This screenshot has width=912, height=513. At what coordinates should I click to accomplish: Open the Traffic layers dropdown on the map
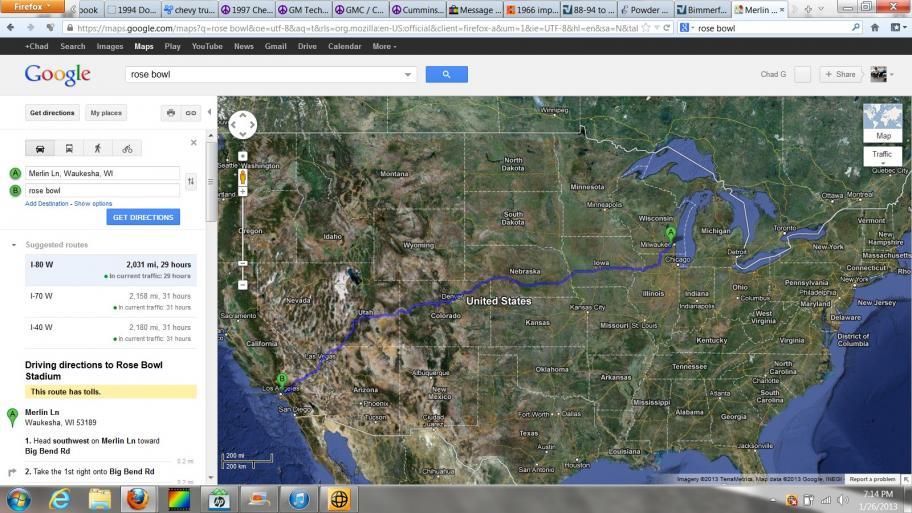882,157
